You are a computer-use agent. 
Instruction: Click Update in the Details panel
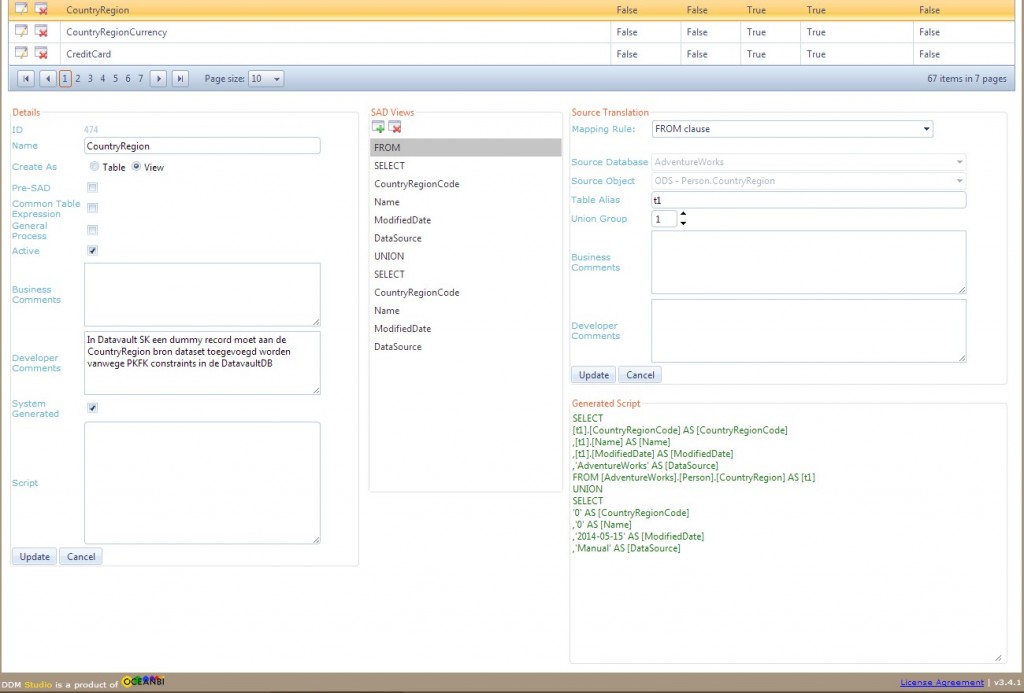(35, 556)
